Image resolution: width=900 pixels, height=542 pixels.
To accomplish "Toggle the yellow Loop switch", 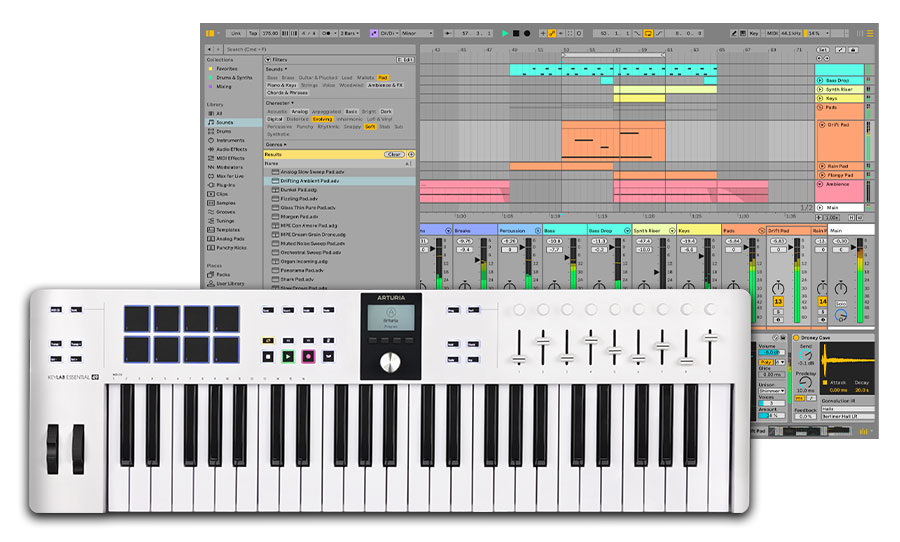I will pos(648,33).
